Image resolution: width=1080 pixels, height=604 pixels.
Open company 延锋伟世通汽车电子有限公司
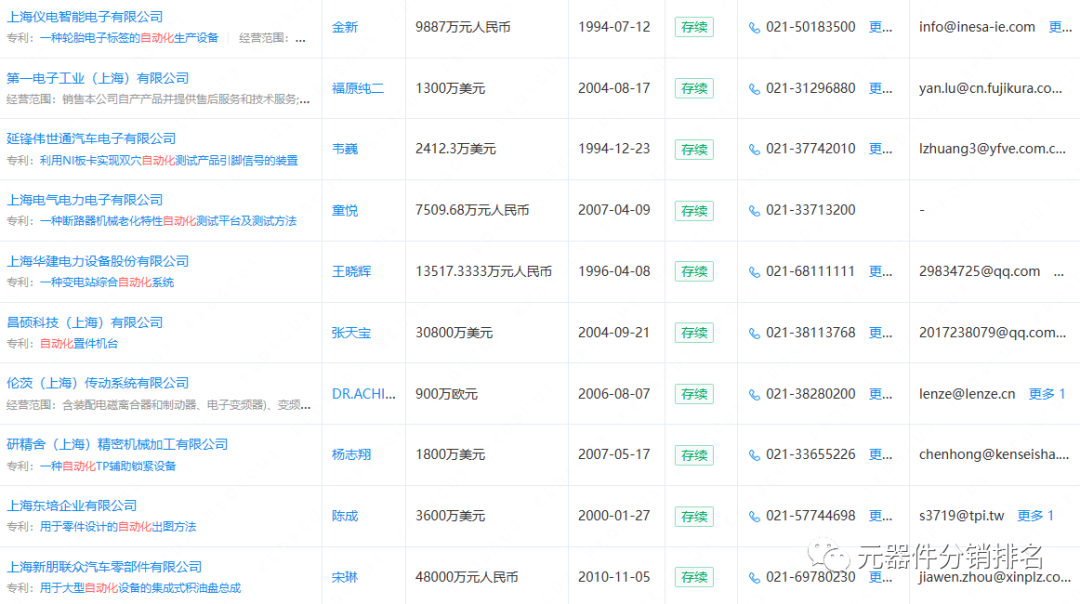click(91, 138)
